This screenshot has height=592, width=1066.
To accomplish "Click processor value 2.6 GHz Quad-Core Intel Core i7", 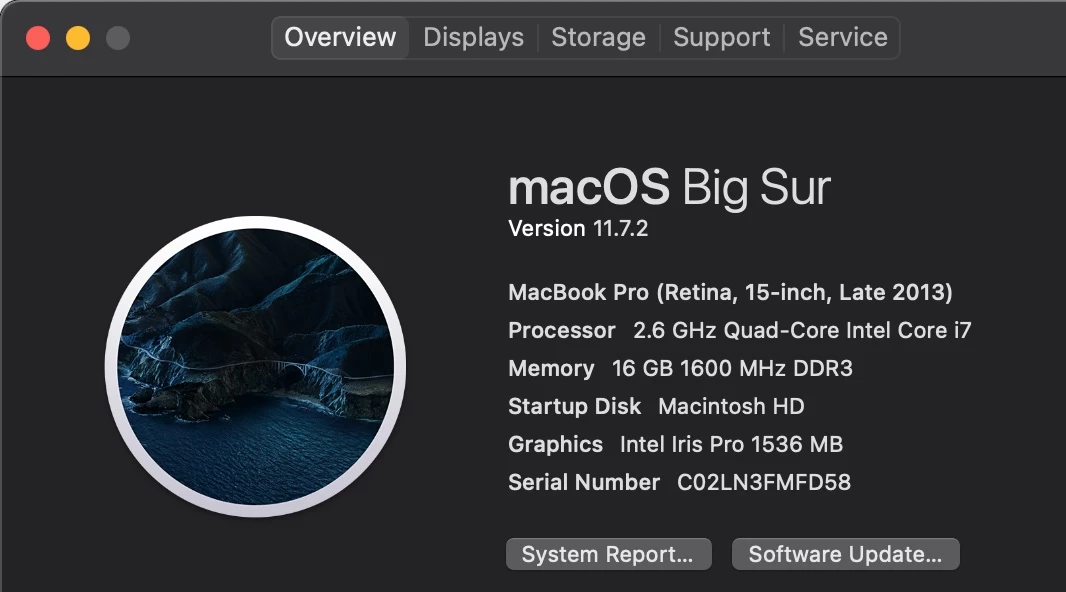I will point(802,330).
